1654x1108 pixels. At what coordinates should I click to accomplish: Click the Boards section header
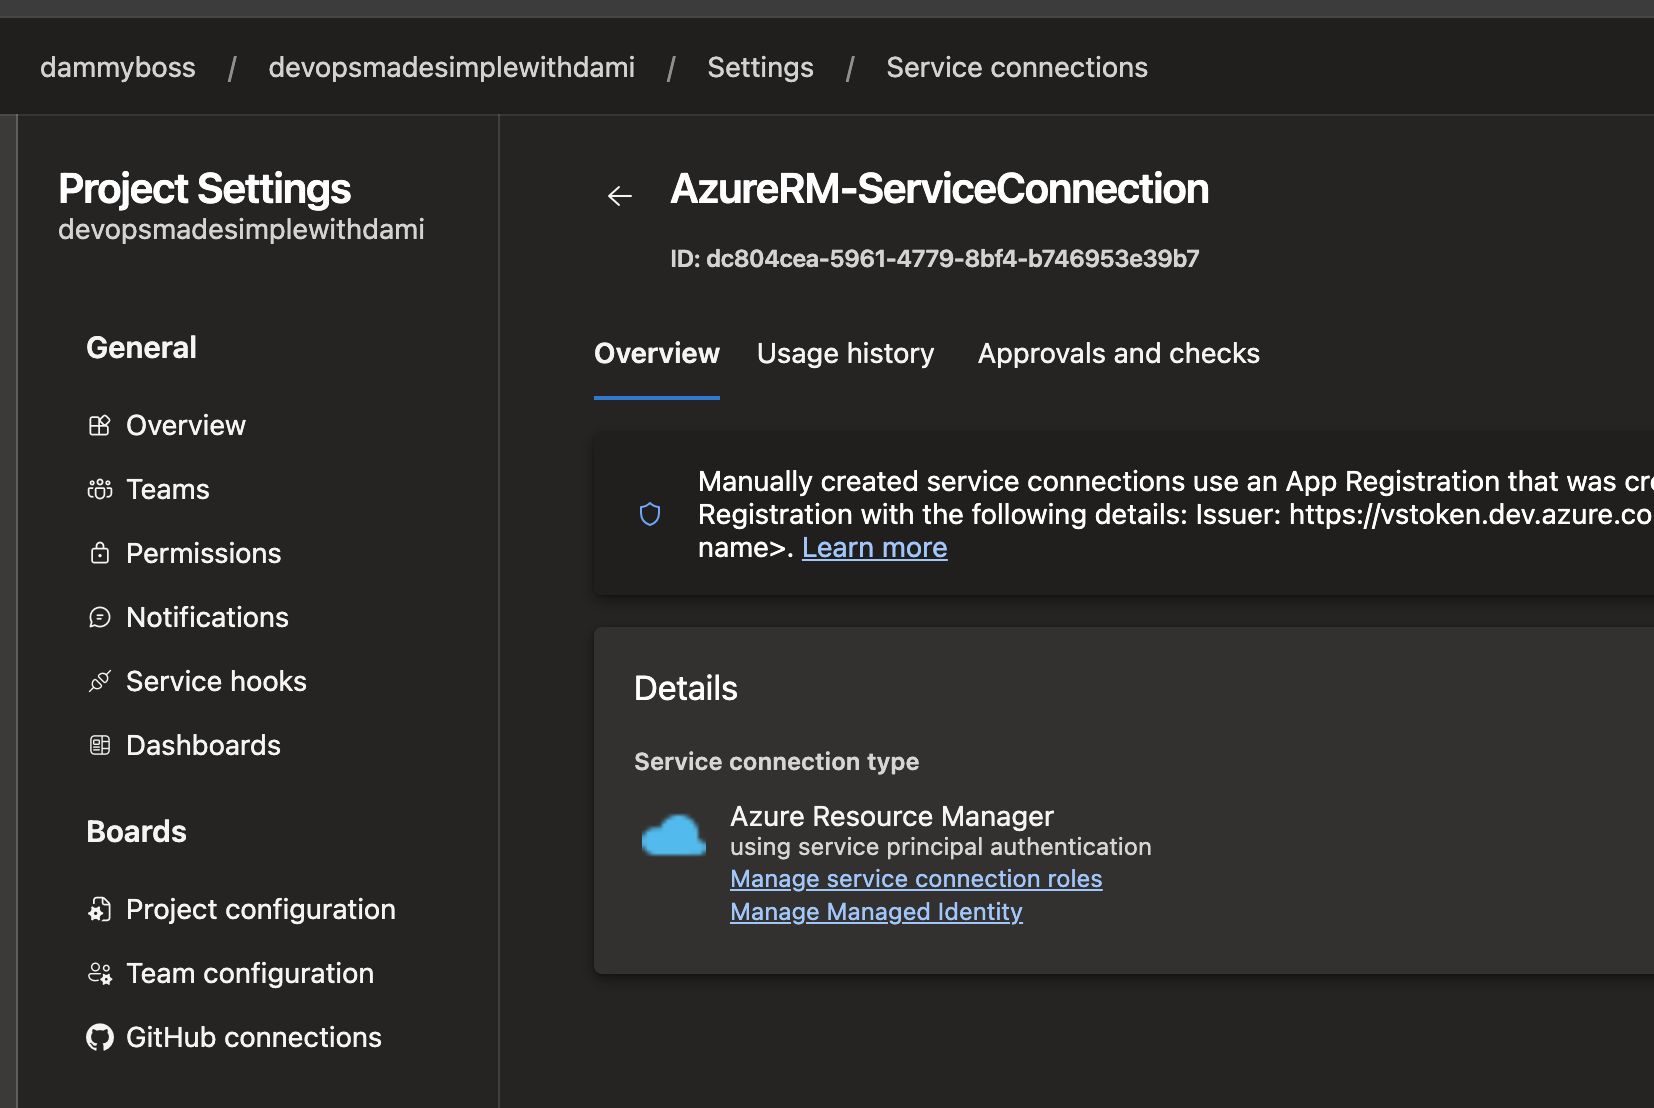[x=137, y=832]
